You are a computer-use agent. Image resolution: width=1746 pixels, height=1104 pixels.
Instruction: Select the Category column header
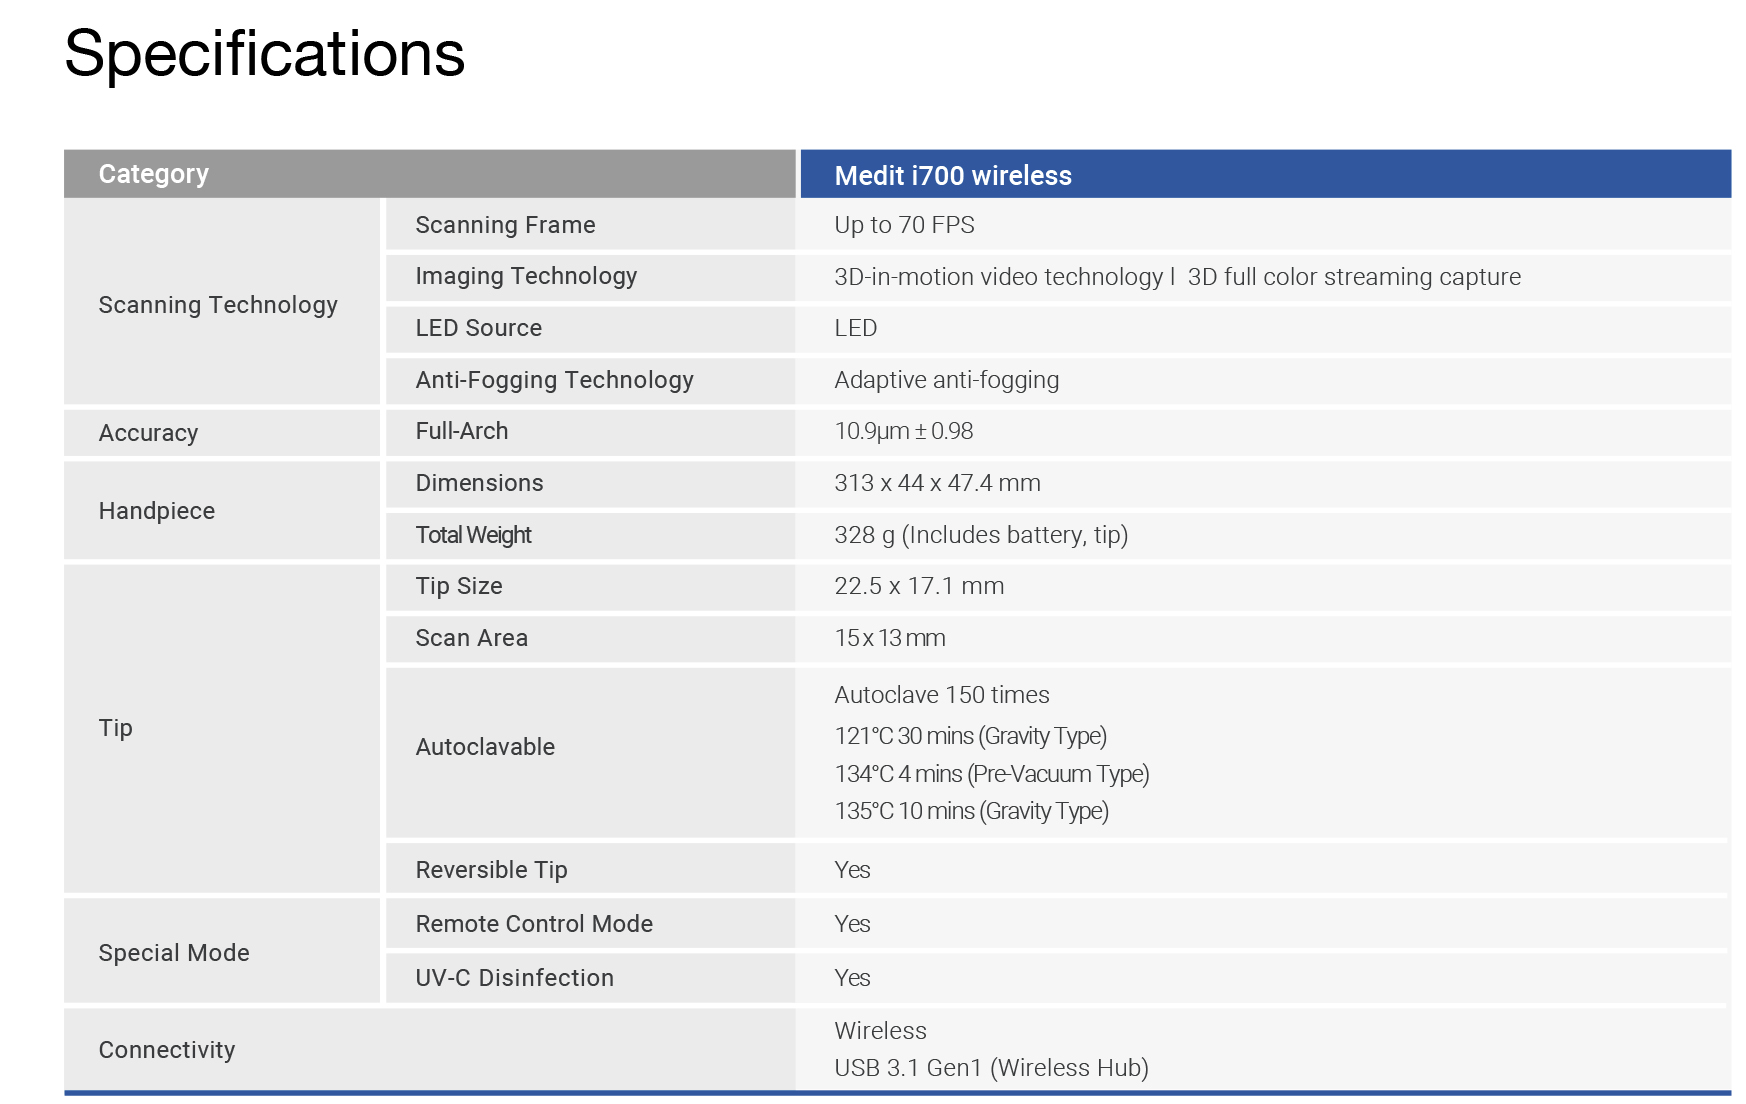(x=153, y=173)
